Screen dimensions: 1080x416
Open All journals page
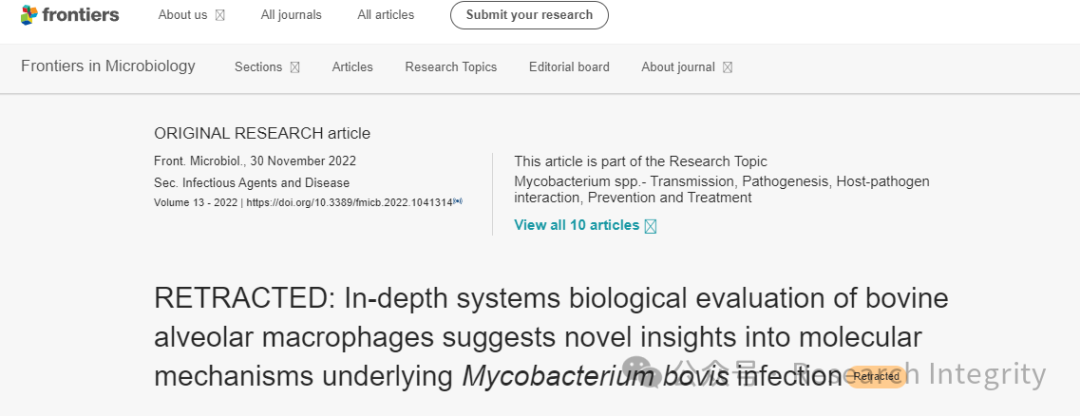pos(291,15)
